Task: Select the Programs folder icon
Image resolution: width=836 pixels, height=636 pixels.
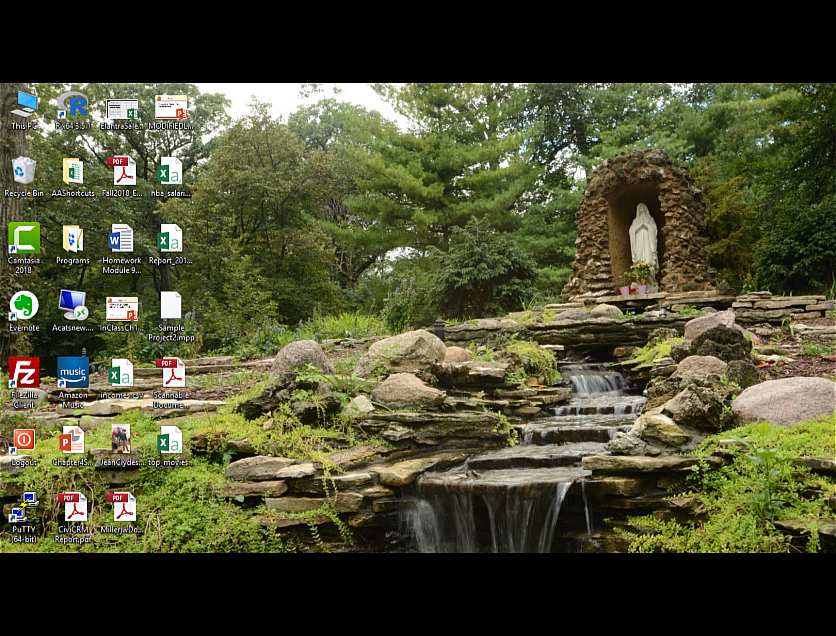Action: 72,239
